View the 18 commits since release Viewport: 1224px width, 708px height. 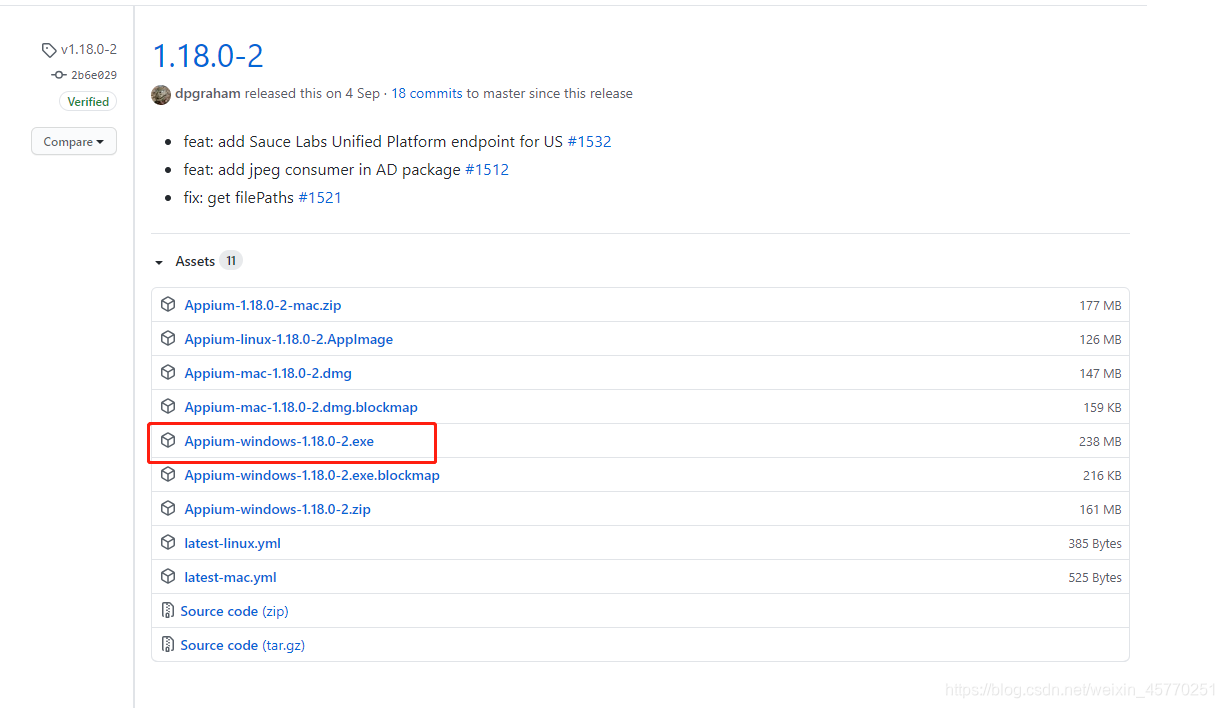click(x=427, y=93)
